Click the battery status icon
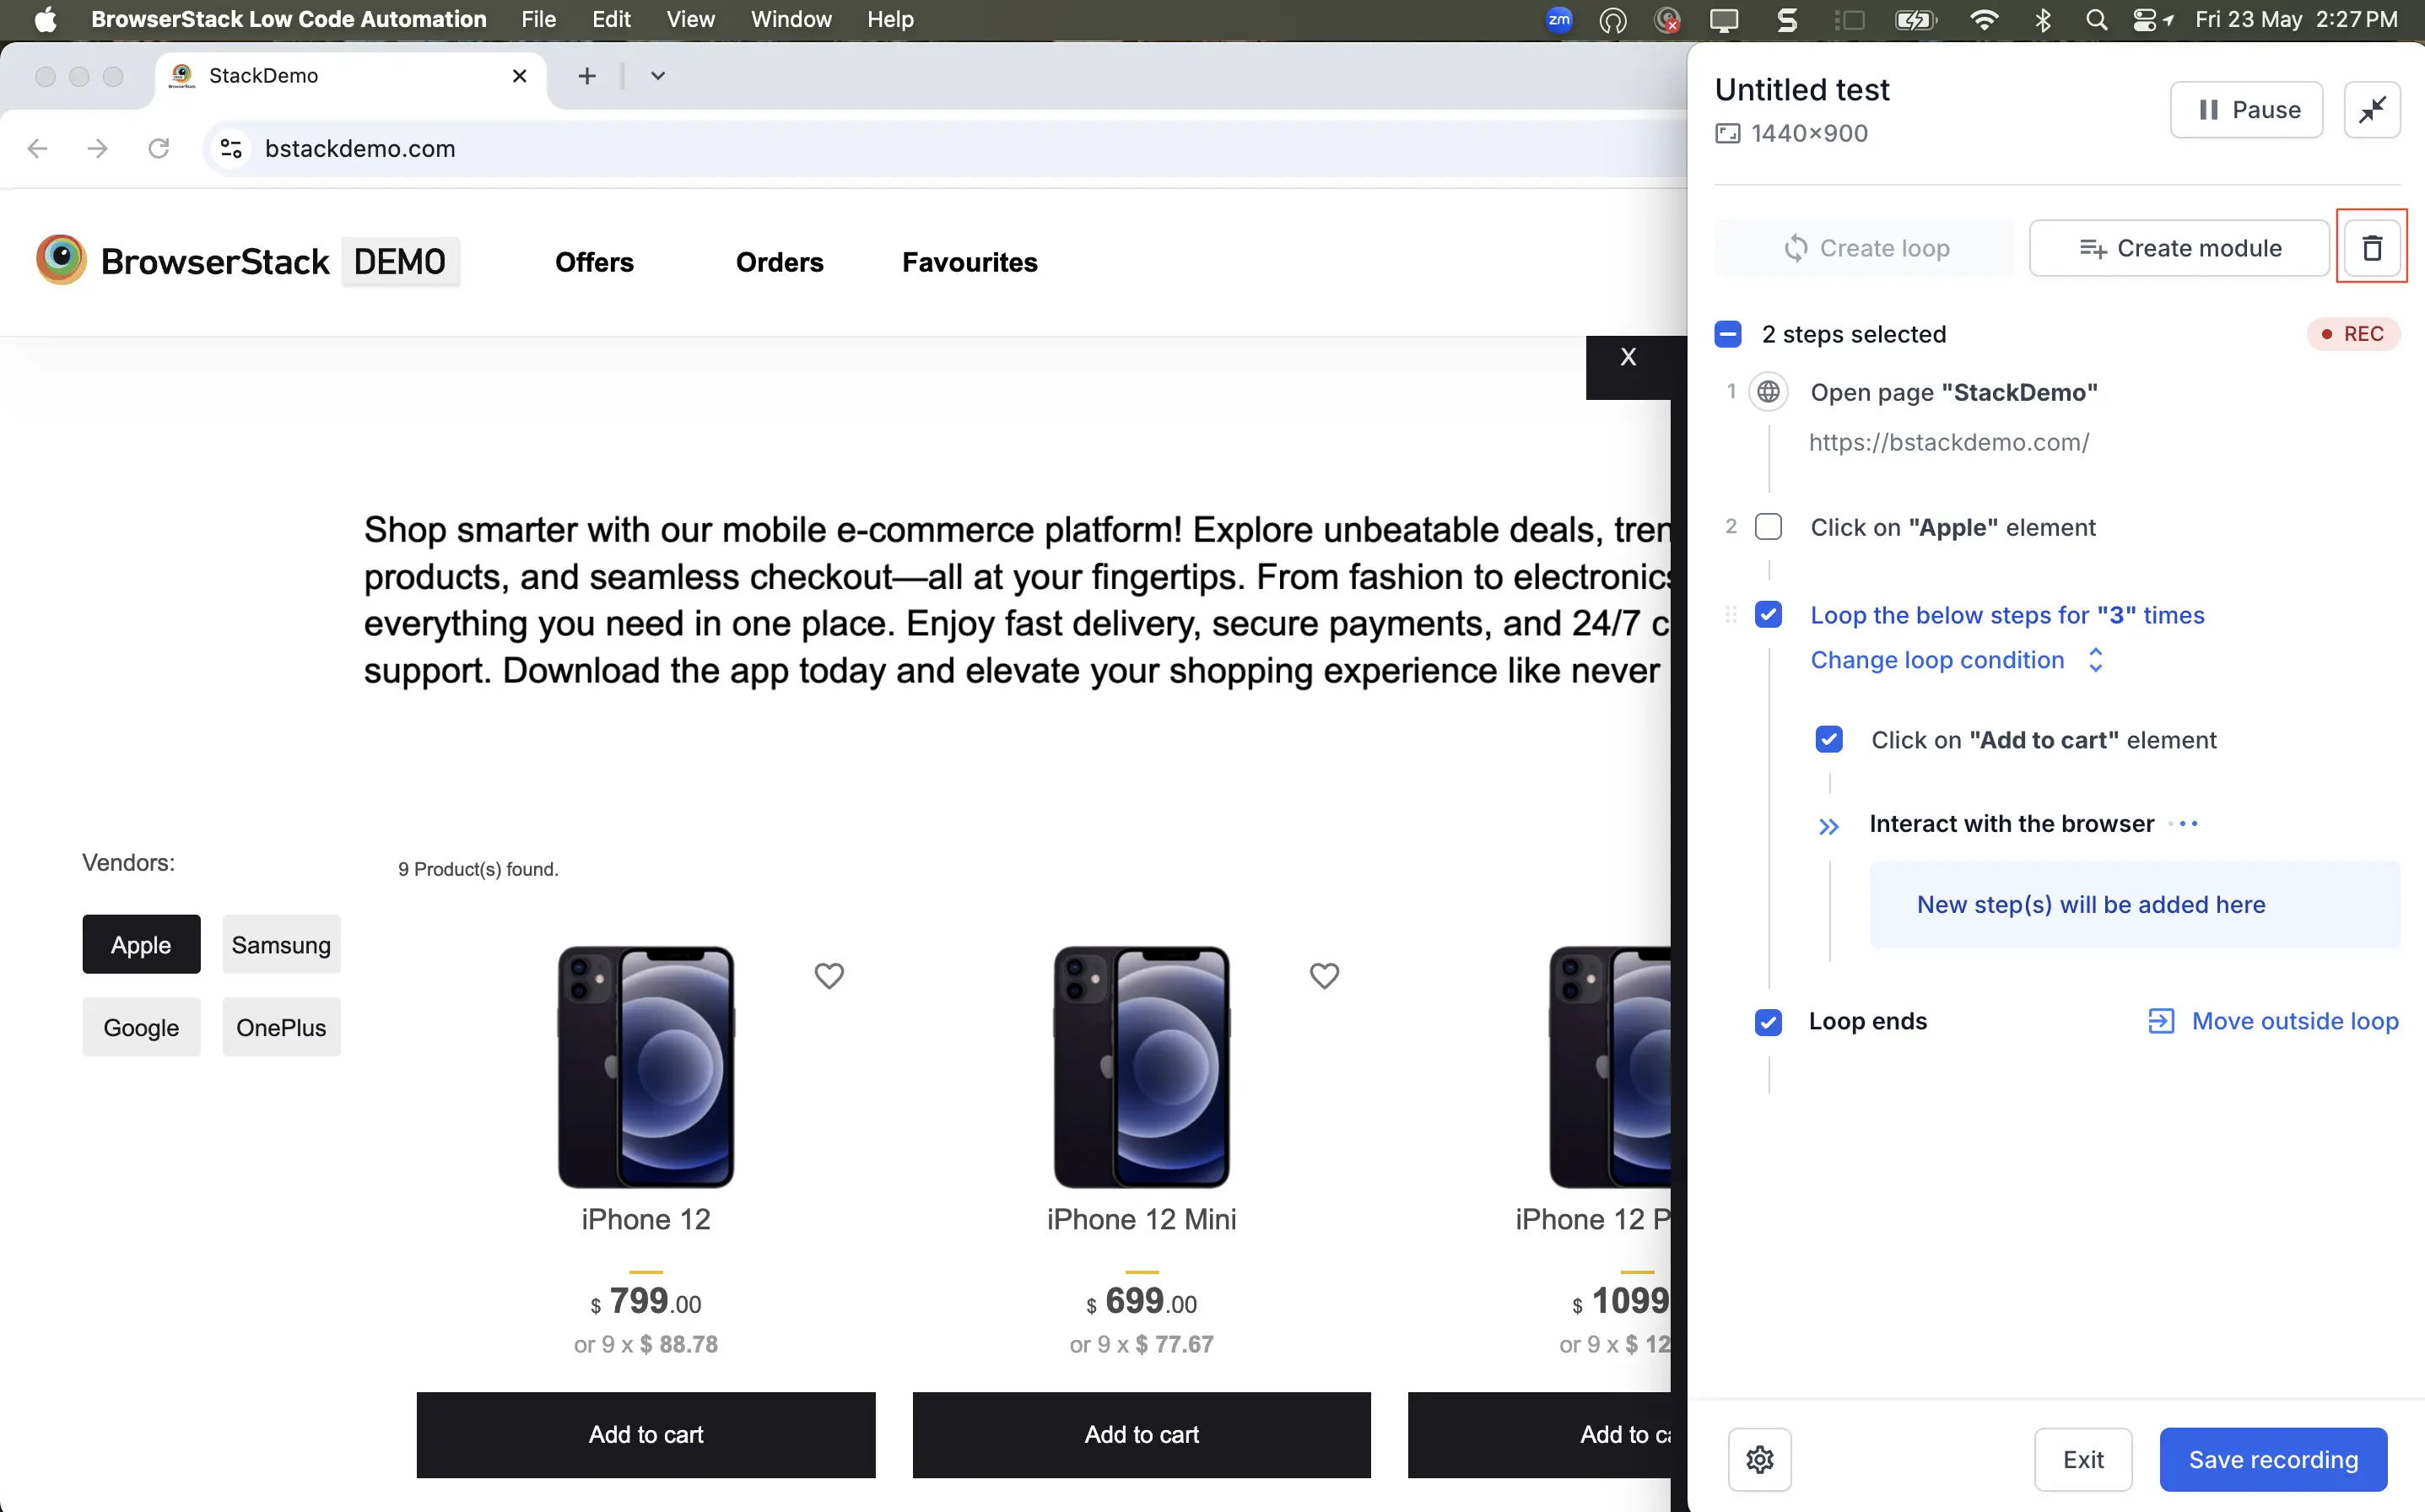This screenshot has height=1512, width=2425. click(1915, 19)
